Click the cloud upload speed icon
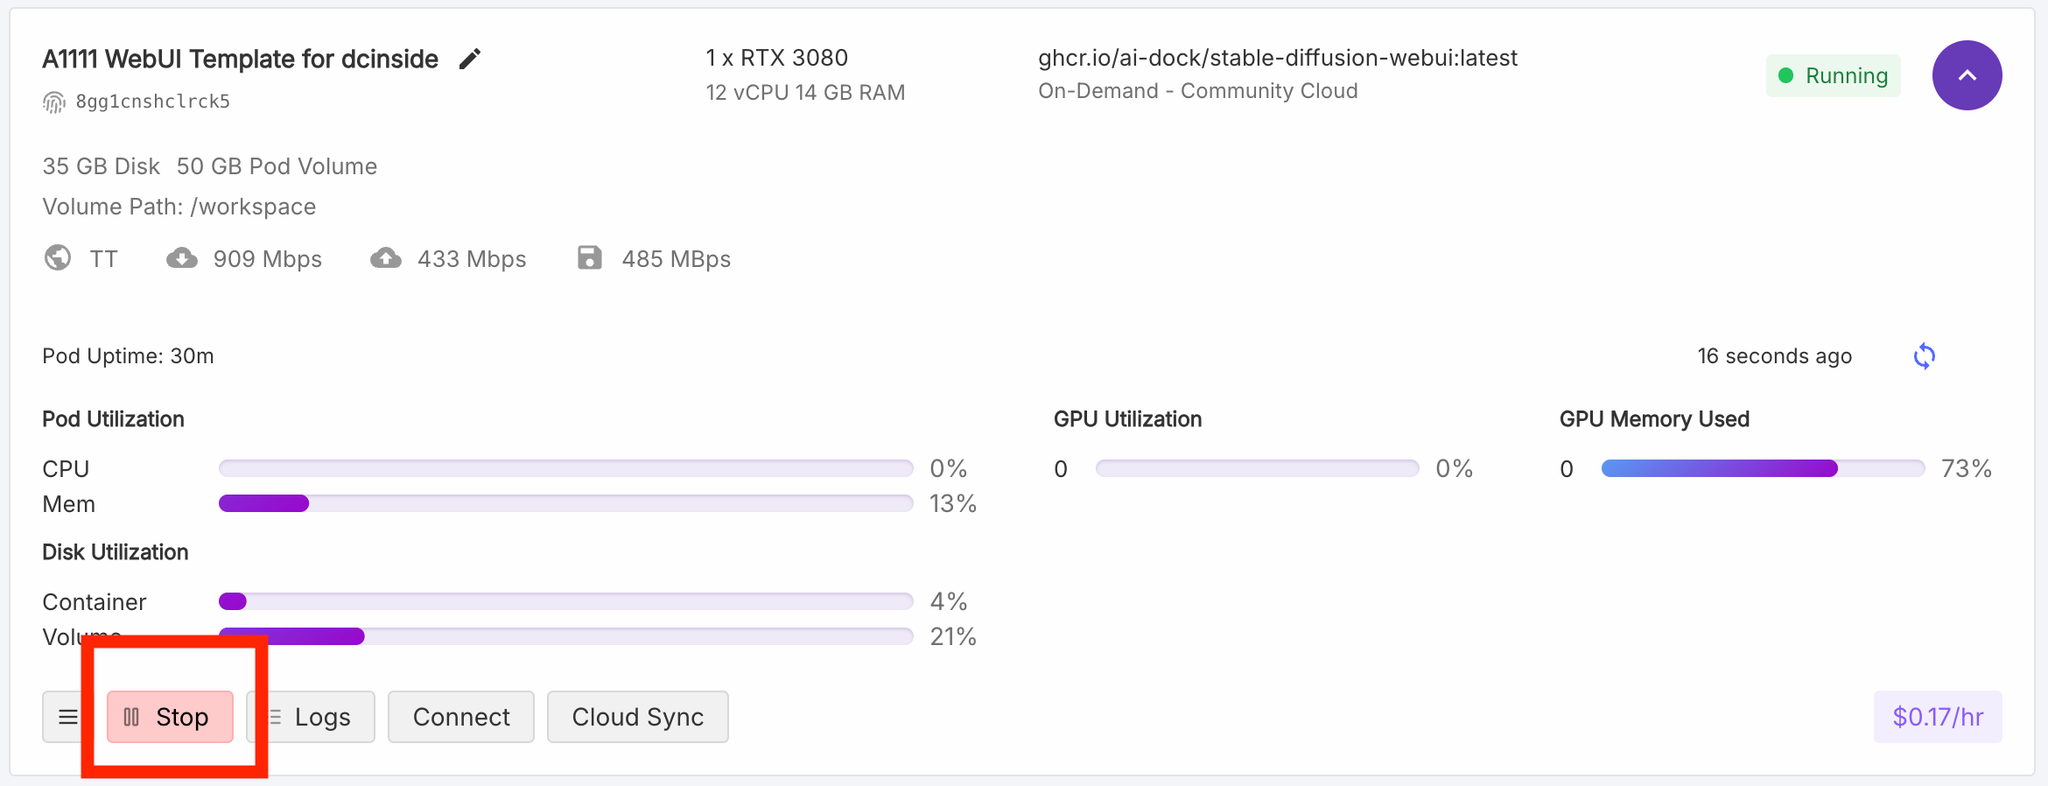 click(386, 258)
